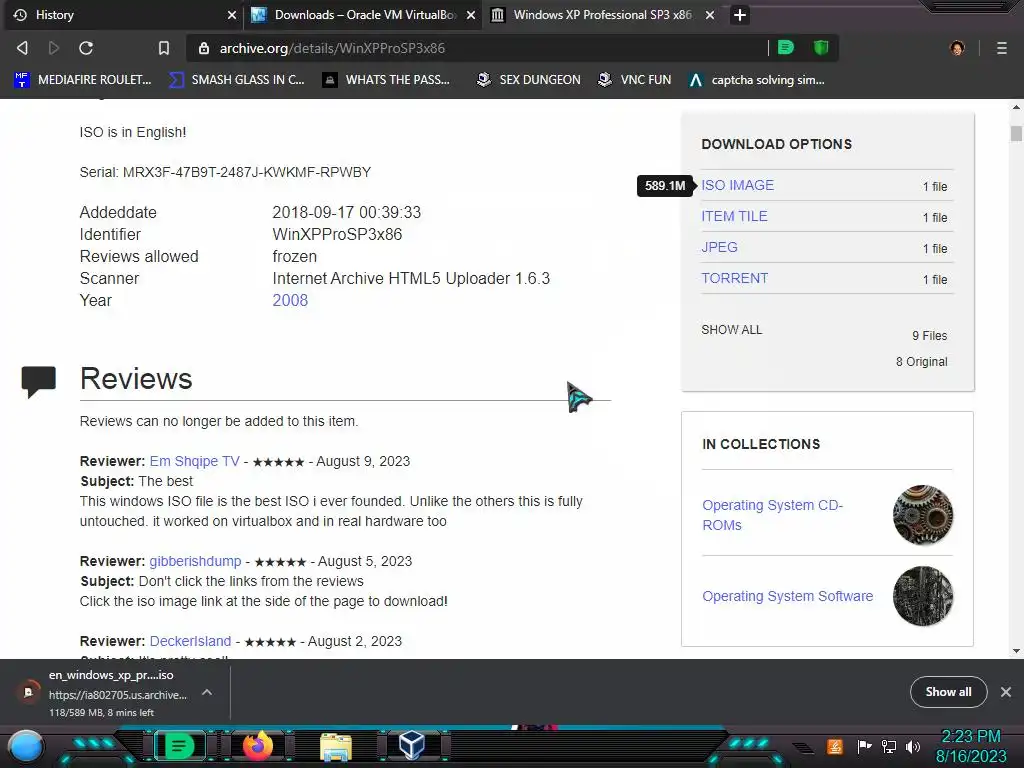Click the padlock site security icon
Viewport: 1024px width, 768px height.
[x=204, y=48]
